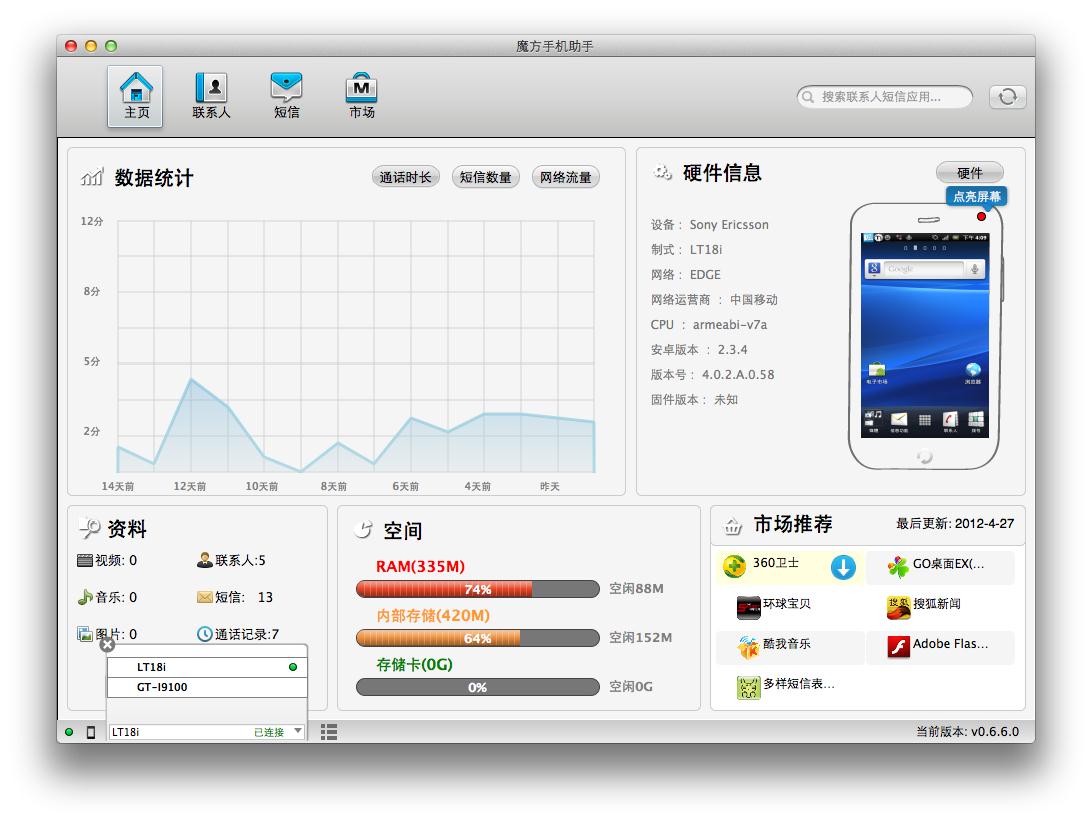Click the 点亮屏幕 wake screen button
Image resolution: width=1092 pixels, height=822 pixels.
[x=975, y=197]
